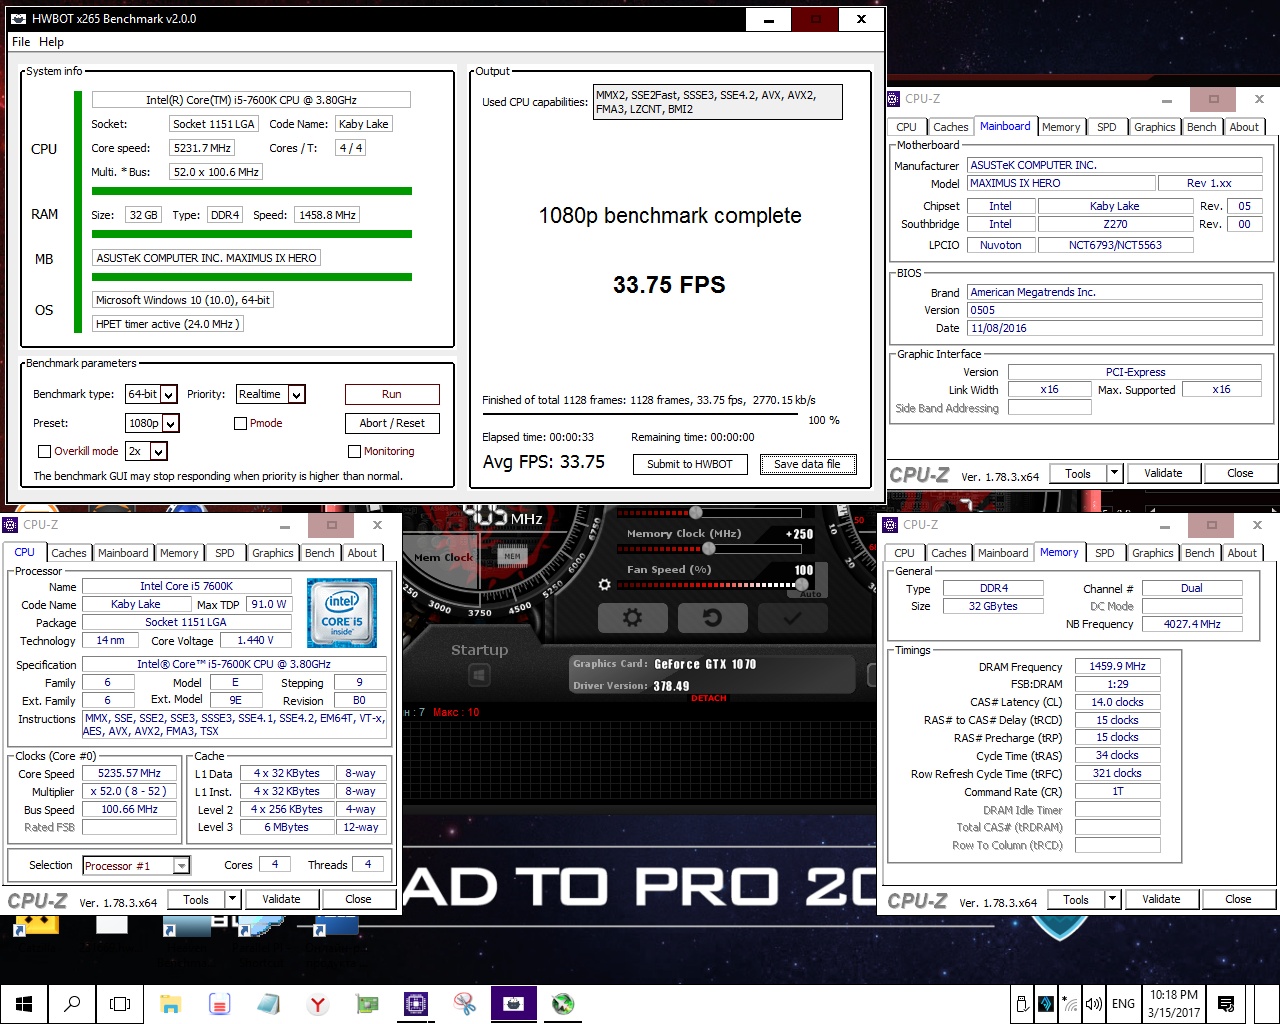Viewport: 1280px width, 1024px height.
Task: Switch to Graphics tab in CPU-Z Memory window
Action: pyautogui.click(x=1153, y=553)
